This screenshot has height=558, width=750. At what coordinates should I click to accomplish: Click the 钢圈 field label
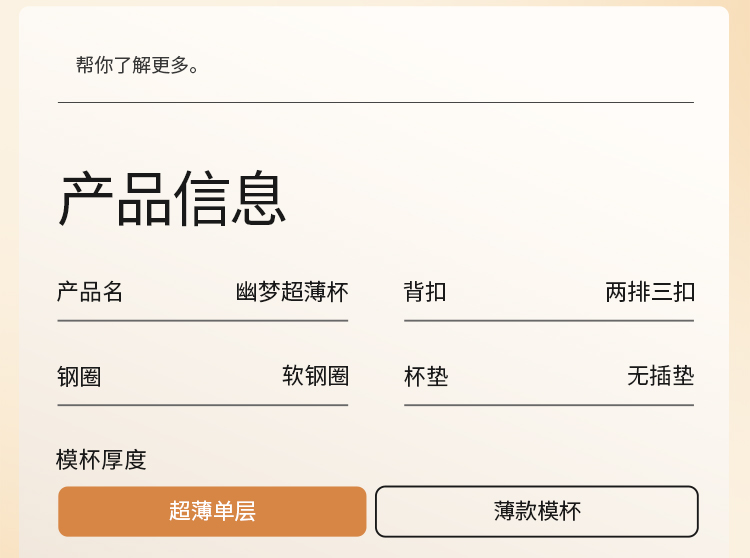point(79,376)
